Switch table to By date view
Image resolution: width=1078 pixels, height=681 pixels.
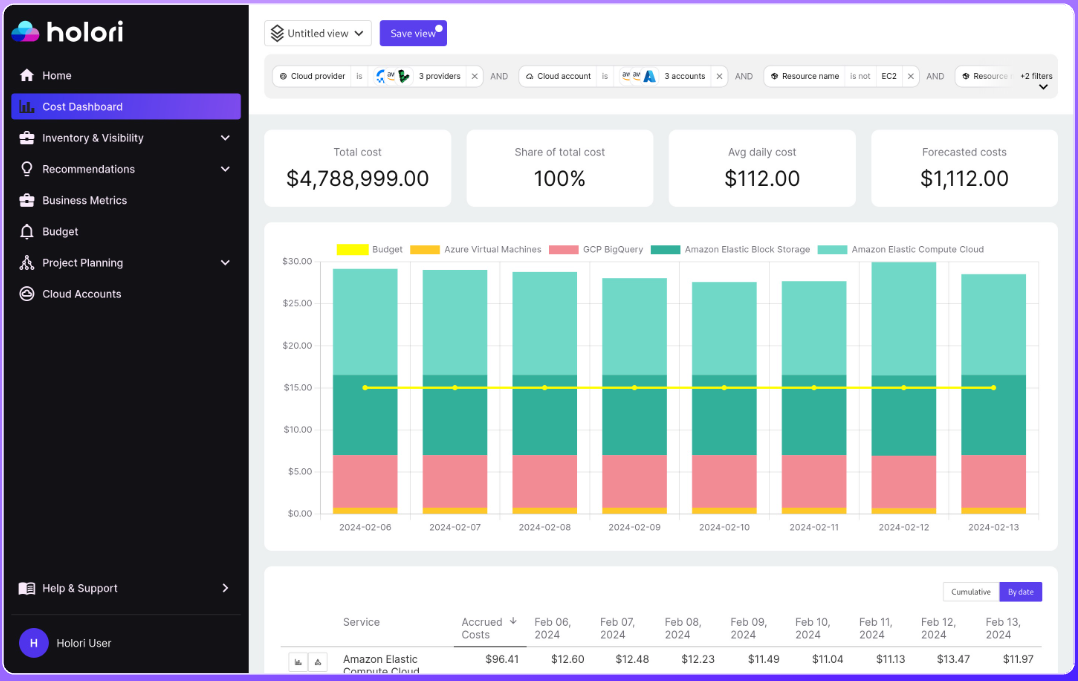1021,592
